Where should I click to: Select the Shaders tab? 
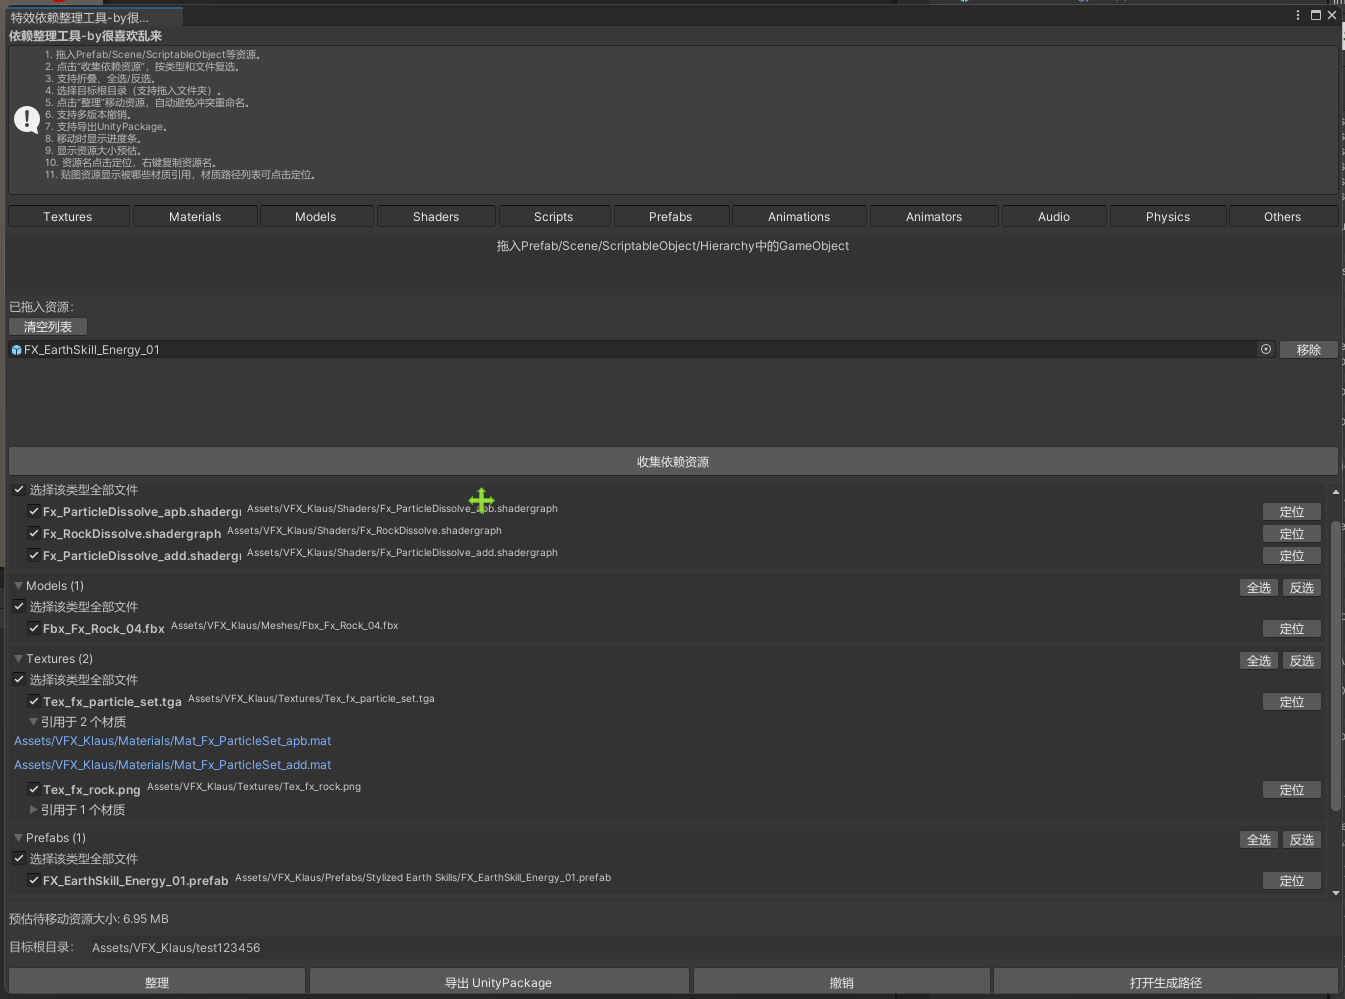pyautogui.click(x=436, y=216)
